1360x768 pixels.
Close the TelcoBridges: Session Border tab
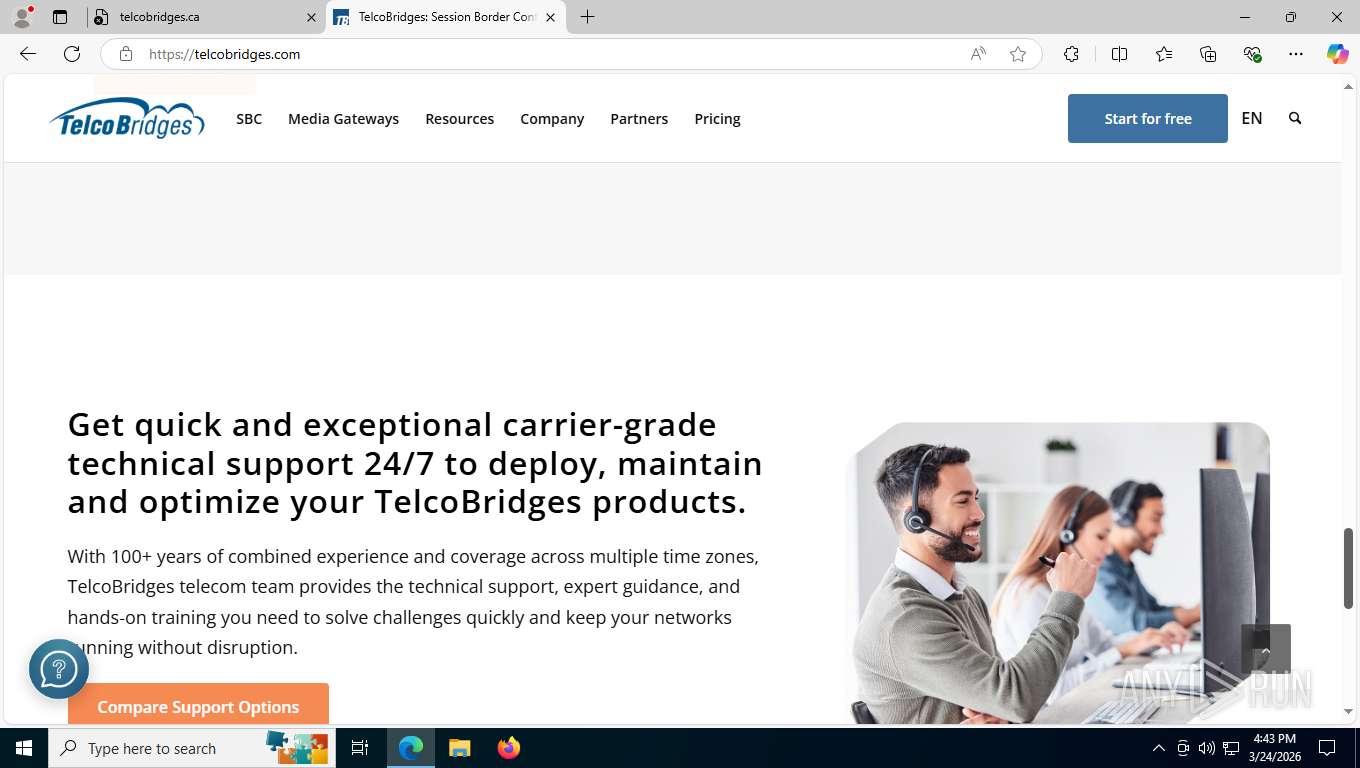point(550,17)
